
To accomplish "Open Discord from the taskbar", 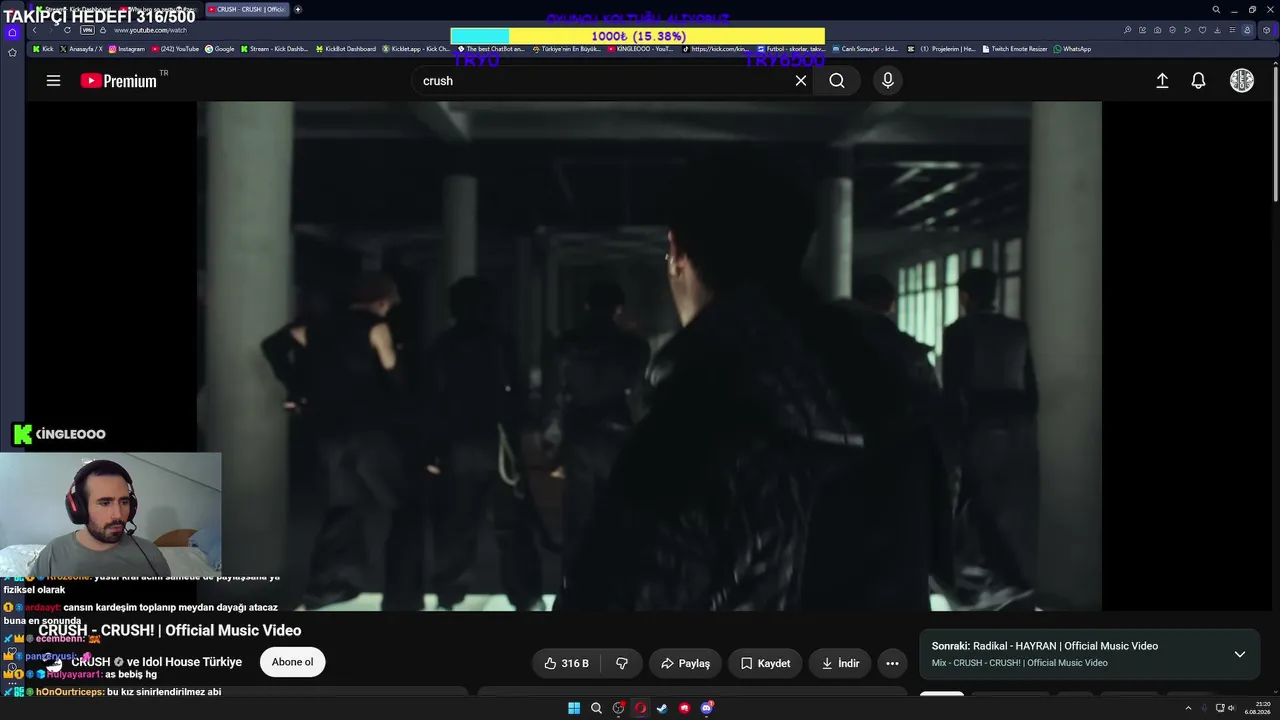I will pyautogui.click(x=707, y=708).
